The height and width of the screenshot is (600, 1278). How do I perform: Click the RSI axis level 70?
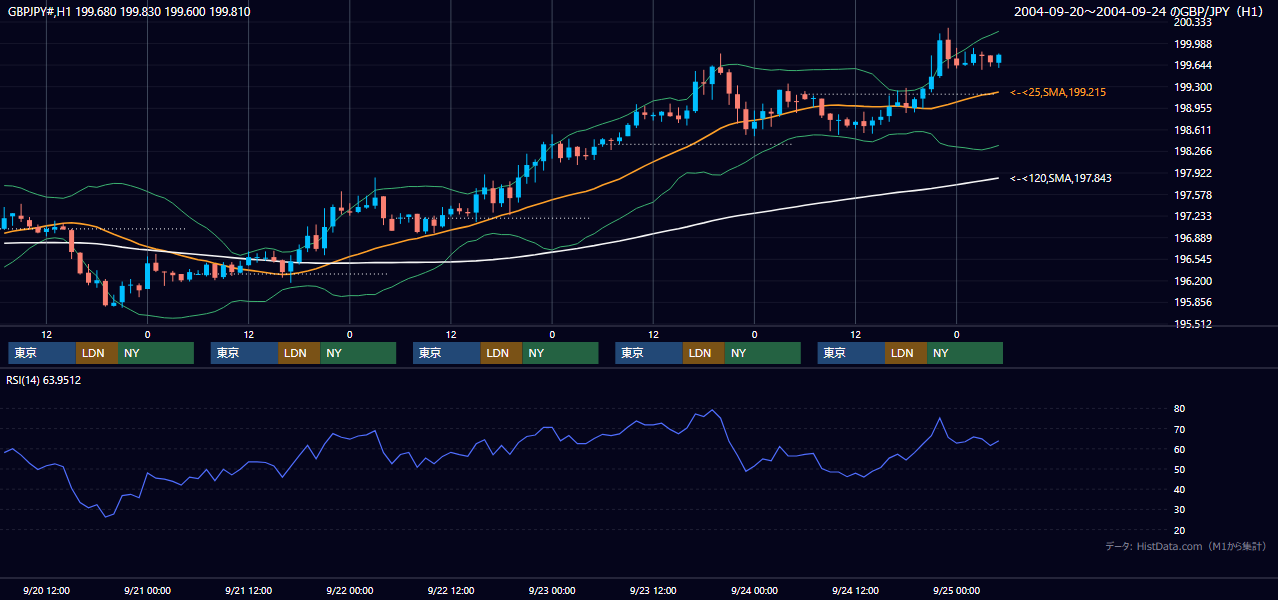point(1179,429)
